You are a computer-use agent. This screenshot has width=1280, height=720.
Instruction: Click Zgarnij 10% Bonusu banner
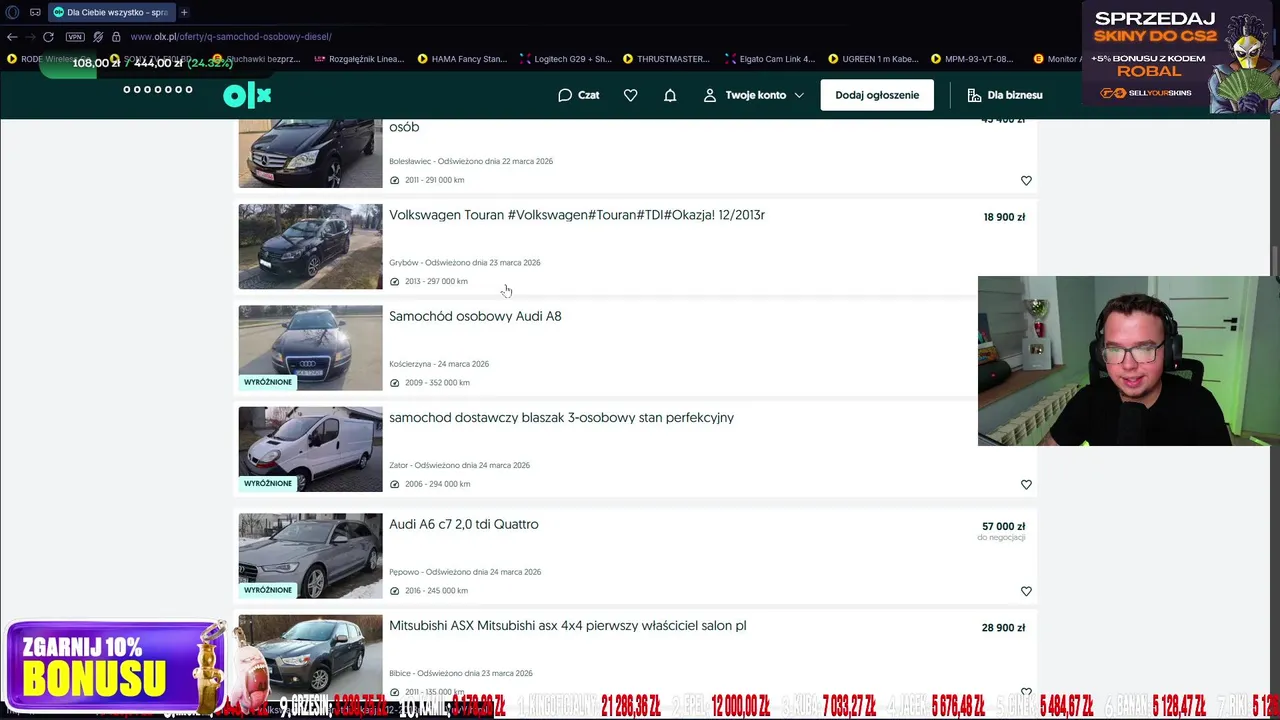(x=115, y=666)
